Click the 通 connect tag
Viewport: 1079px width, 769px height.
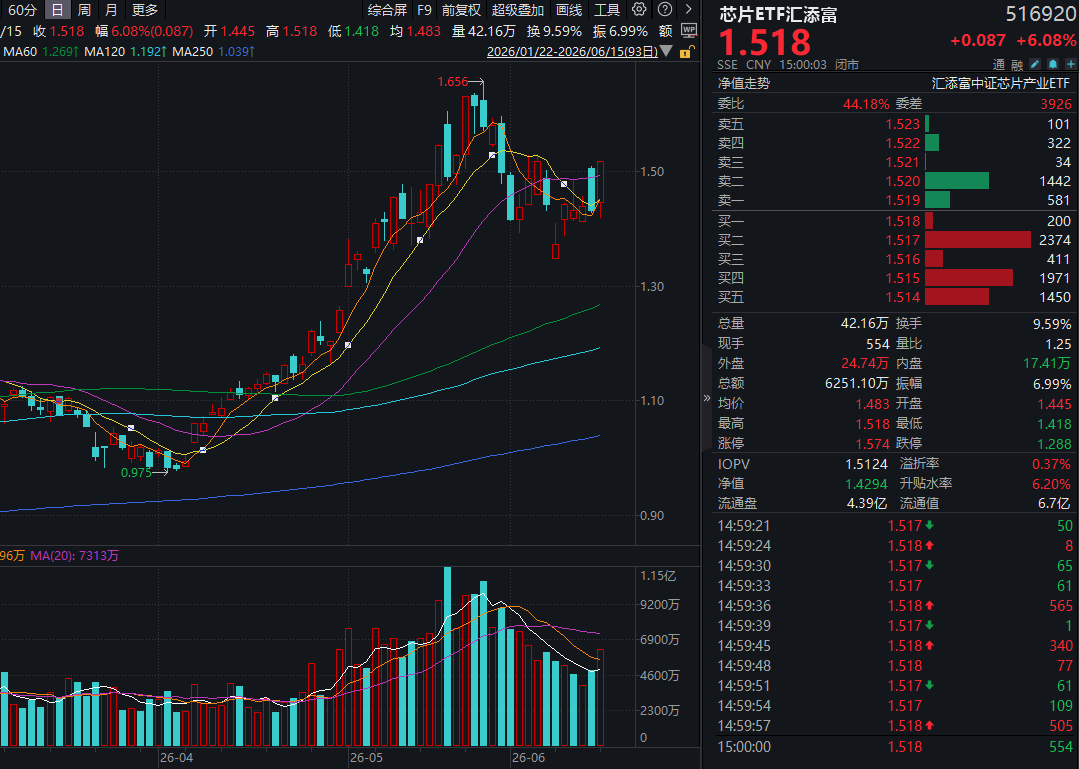pyautogui.click(x=999, y=65)
